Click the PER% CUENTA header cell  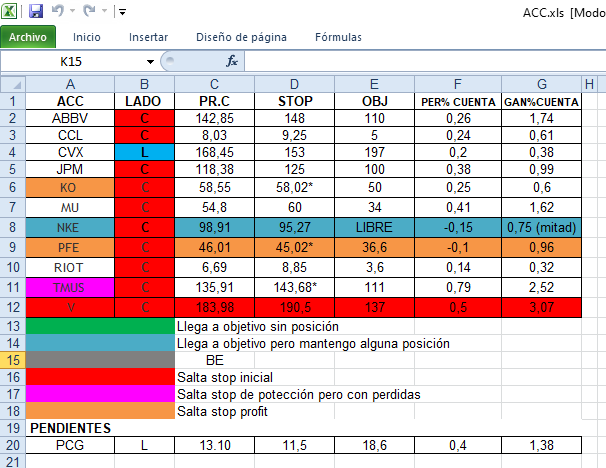(458, 101)
